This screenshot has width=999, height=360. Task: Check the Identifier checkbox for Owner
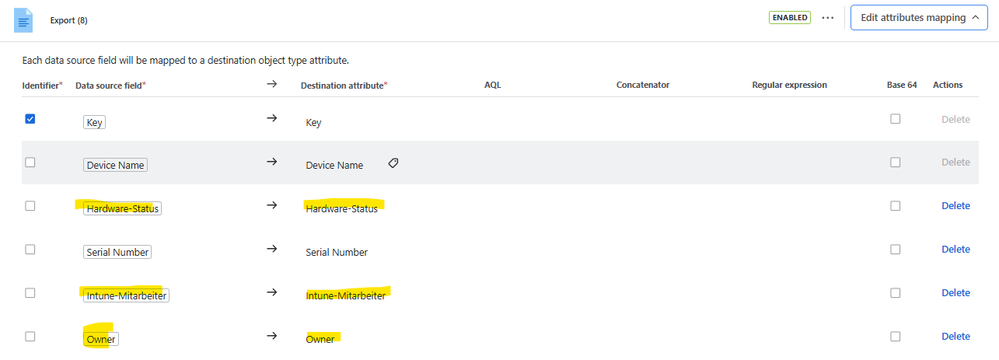(x=30, y=336)
